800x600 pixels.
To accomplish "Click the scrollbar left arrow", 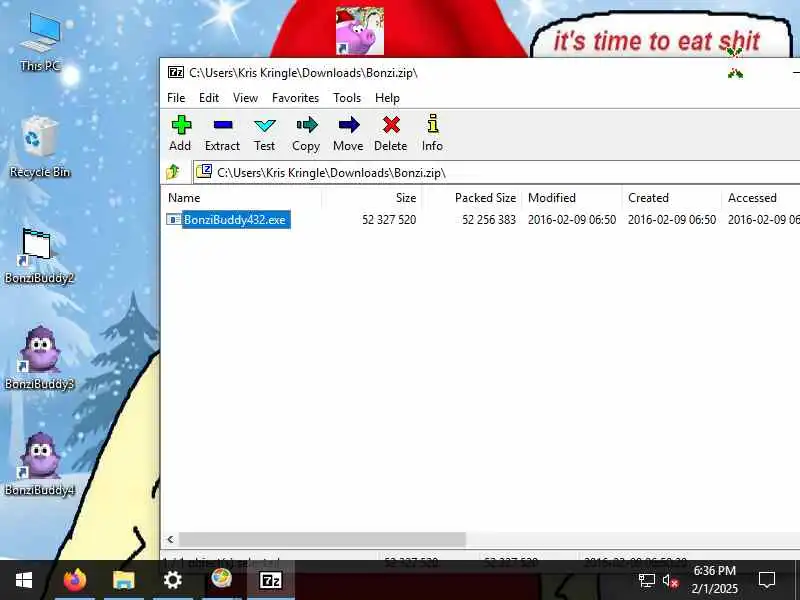I will 170,539.
